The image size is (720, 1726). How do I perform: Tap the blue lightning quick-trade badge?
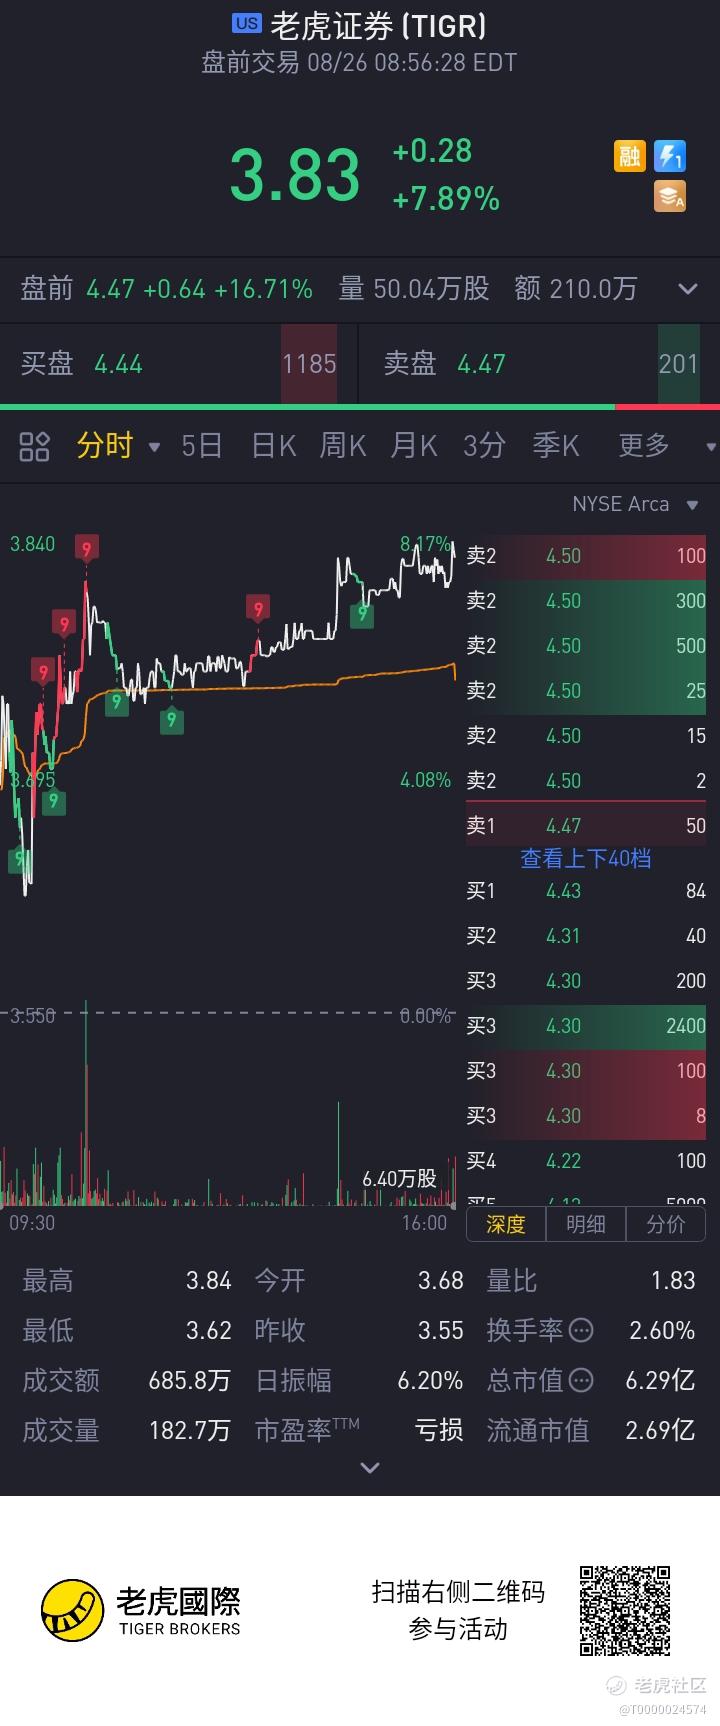(x=670, y=156)
